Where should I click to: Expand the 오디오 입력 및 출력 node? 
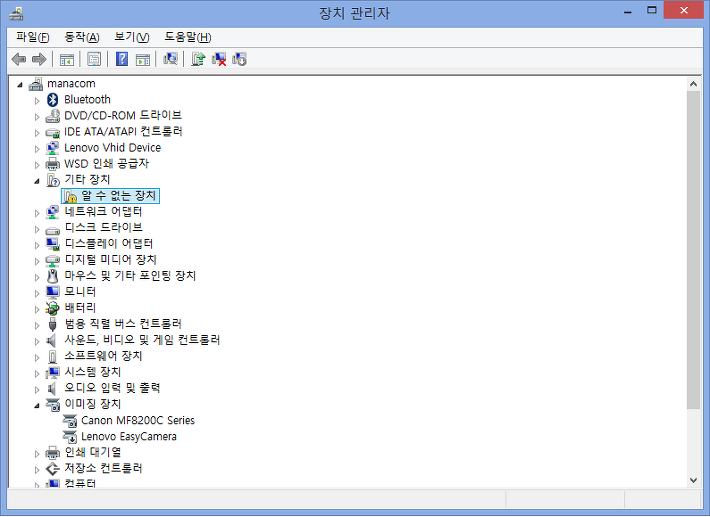click(37, 389)
